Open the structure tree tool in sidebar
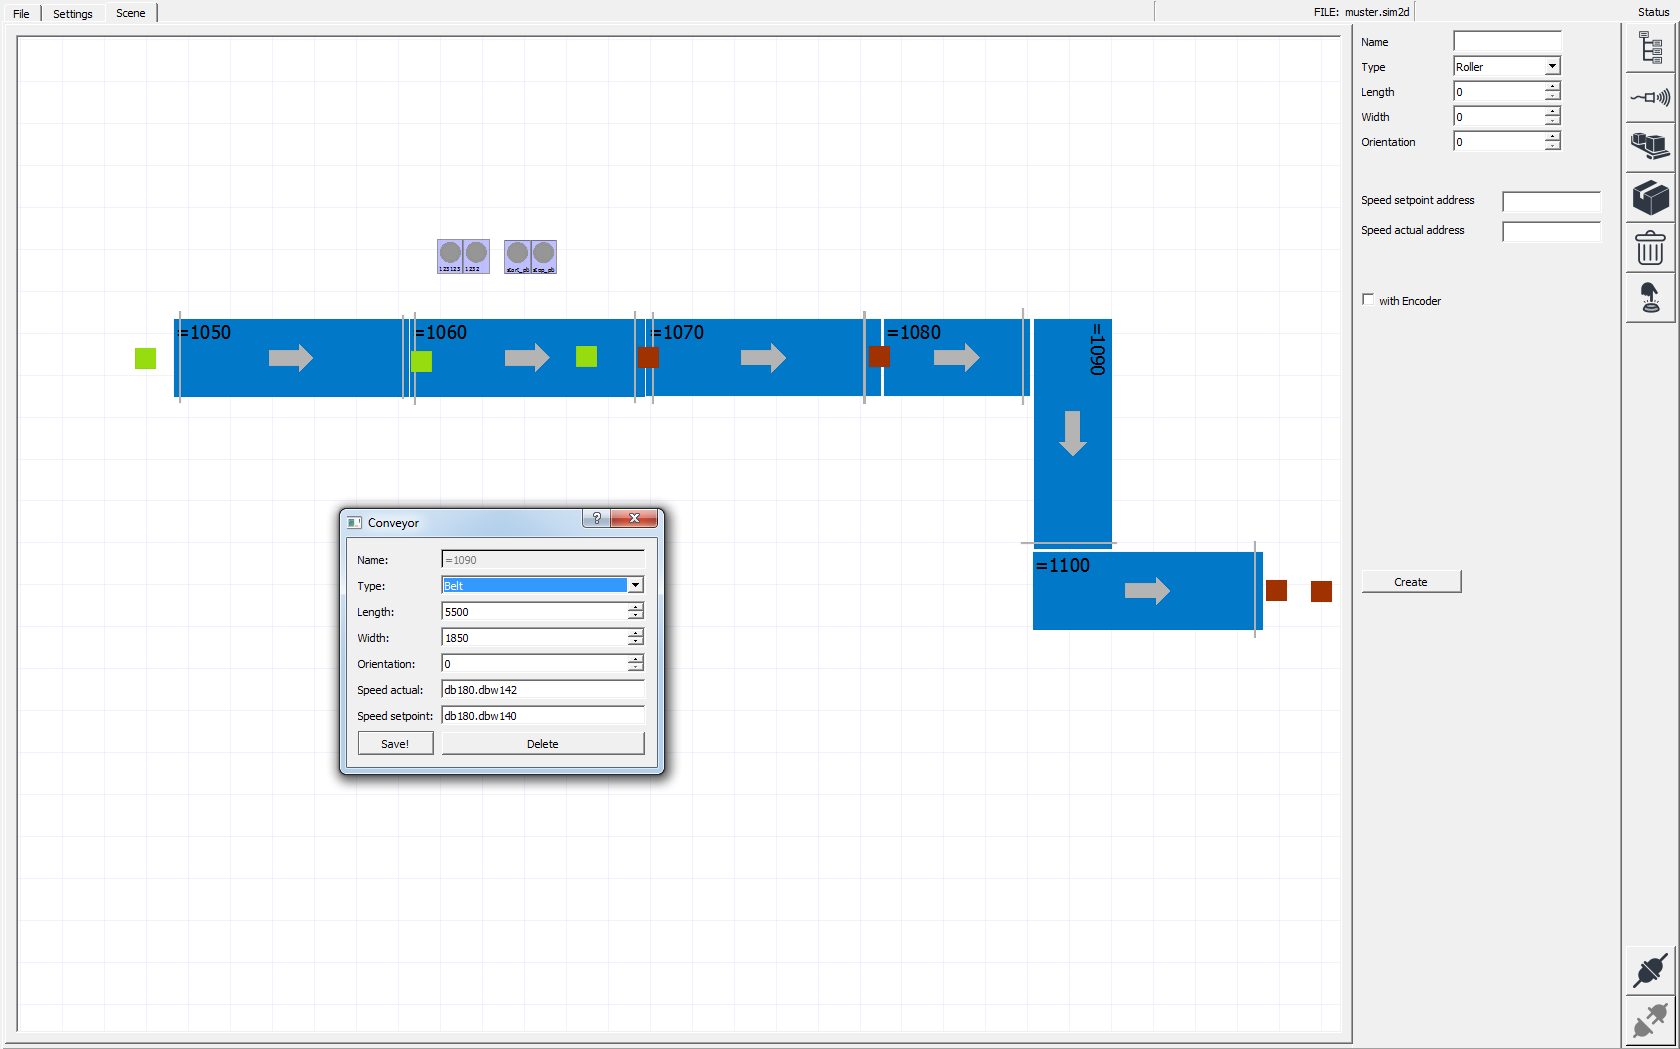1680x1049 pixels. (x=1650, y=47)
